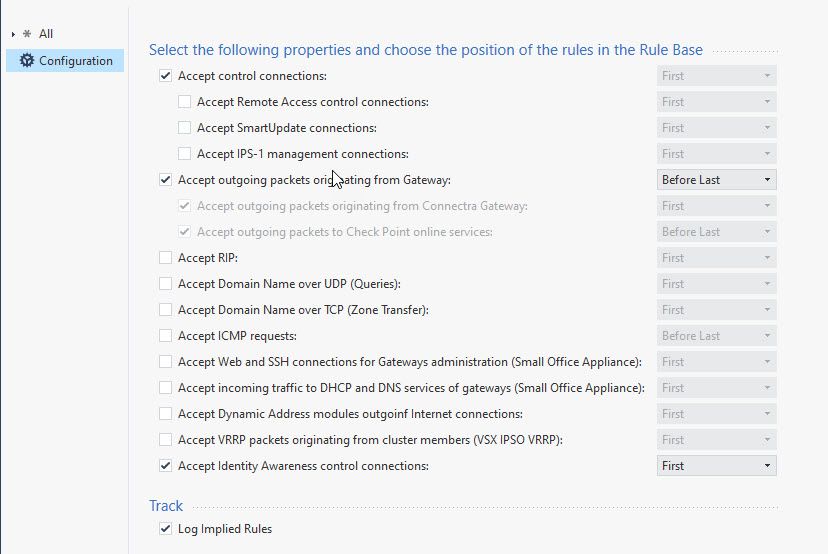This screenshot has width=828, height=554.
Task: Expand the All tree node arrow
Action: click(13, 34)
